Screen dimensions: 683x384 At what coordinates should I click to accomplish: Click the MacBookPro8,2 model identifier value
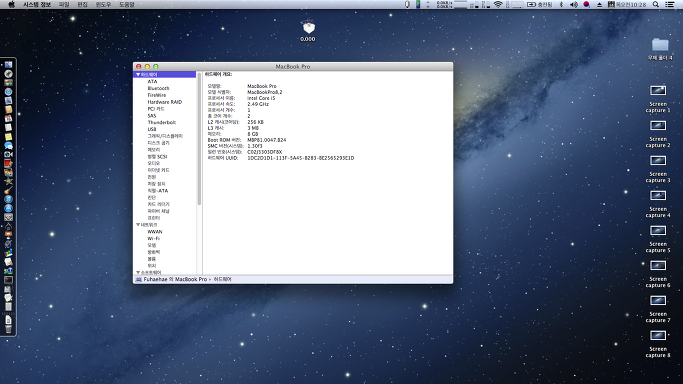pyautogui.click(x=265, y=92)
